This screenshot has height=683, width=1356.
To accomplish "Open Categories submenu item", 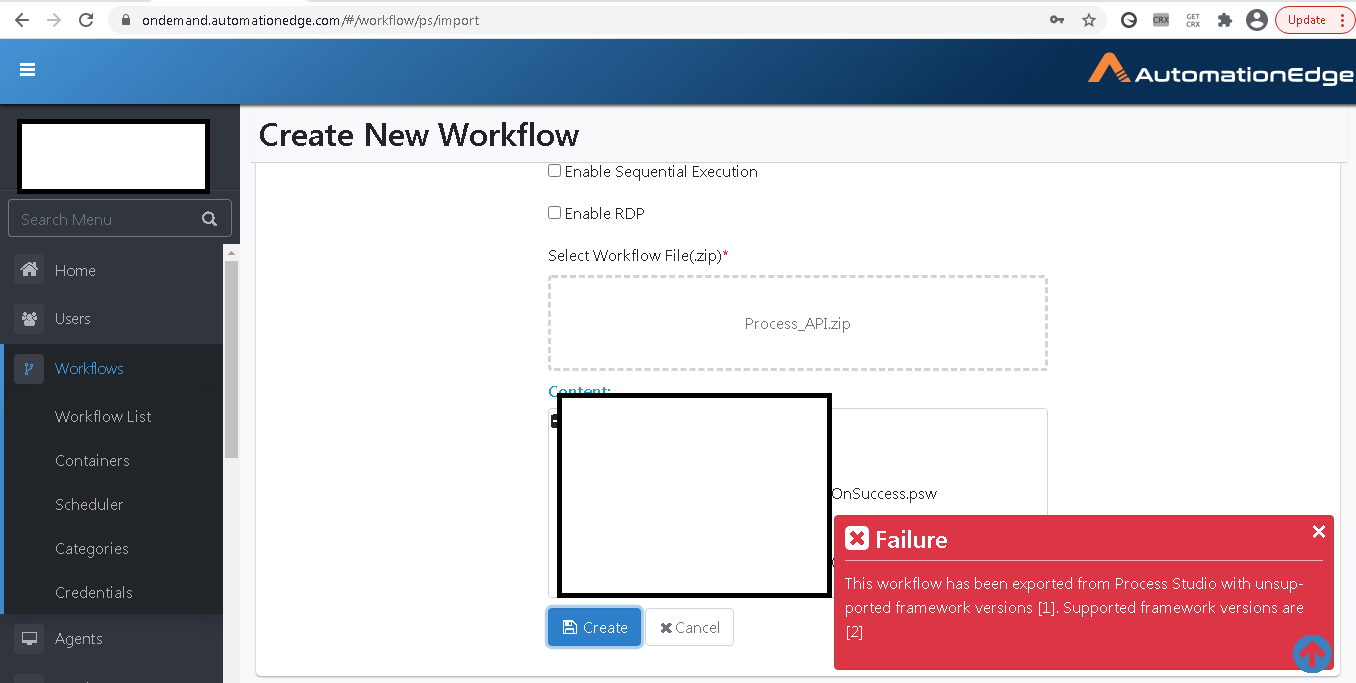I will tap(91, 548).
